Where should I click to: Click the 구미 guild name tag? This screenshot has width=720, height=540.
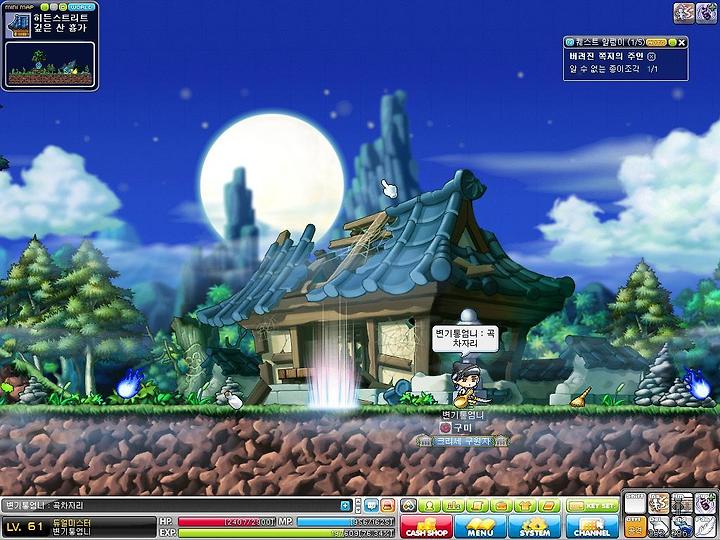(456, 428)
